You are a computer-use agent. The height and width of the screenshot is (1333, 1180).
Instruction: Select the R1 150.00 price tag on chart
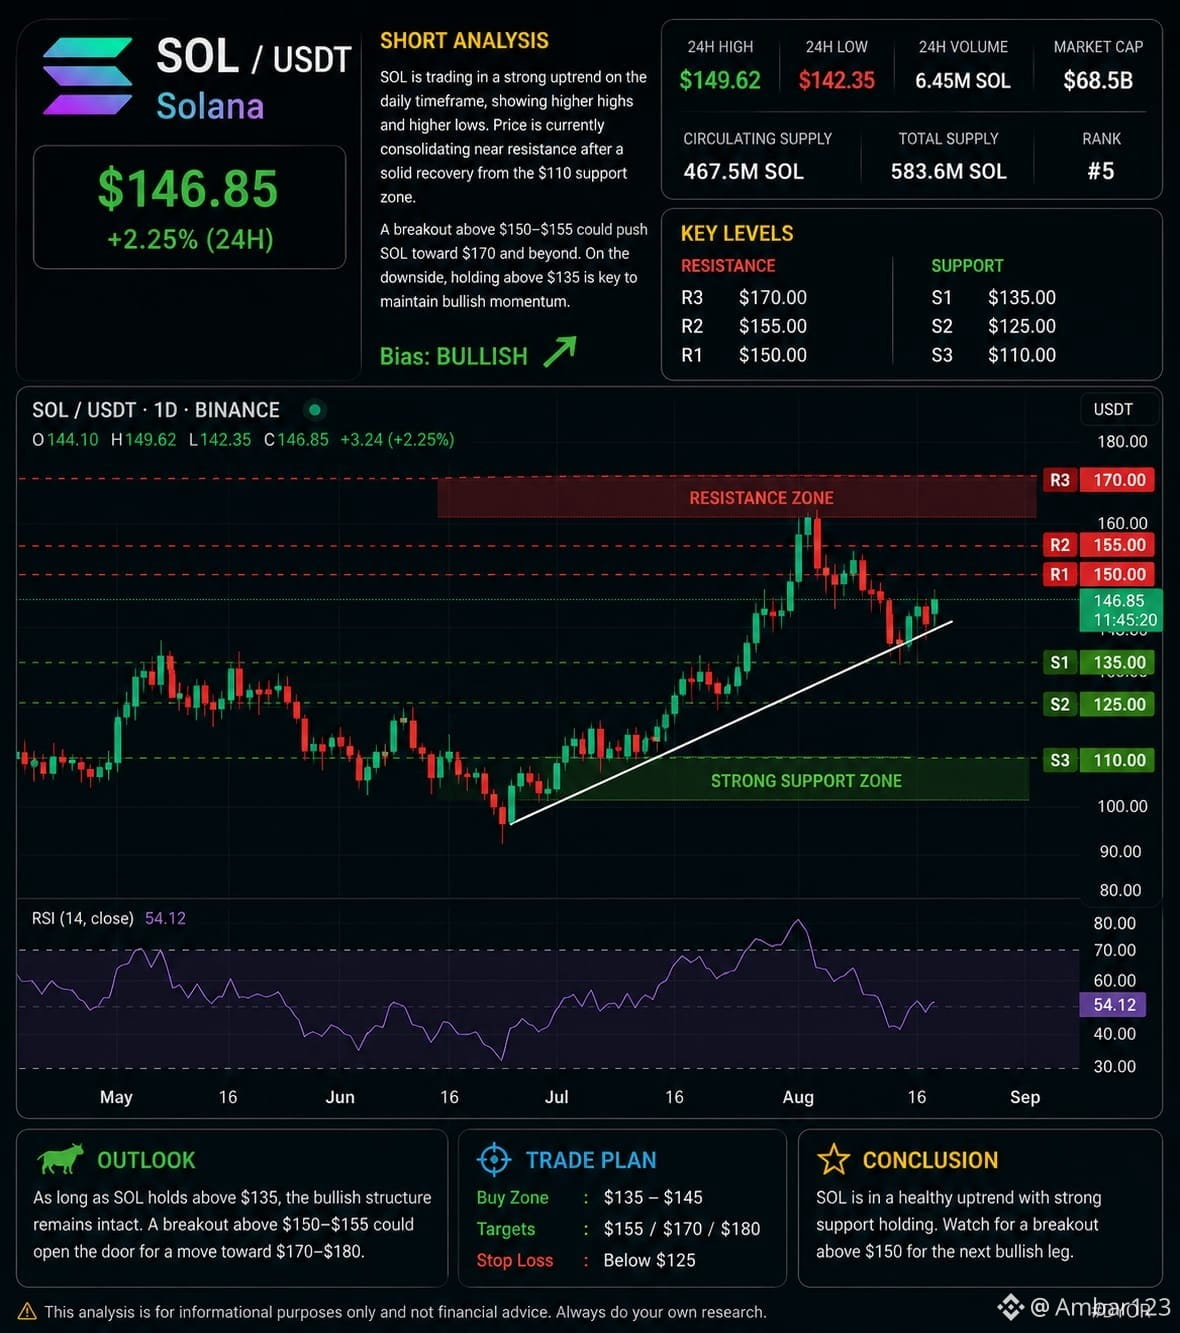click(1099, 574)
